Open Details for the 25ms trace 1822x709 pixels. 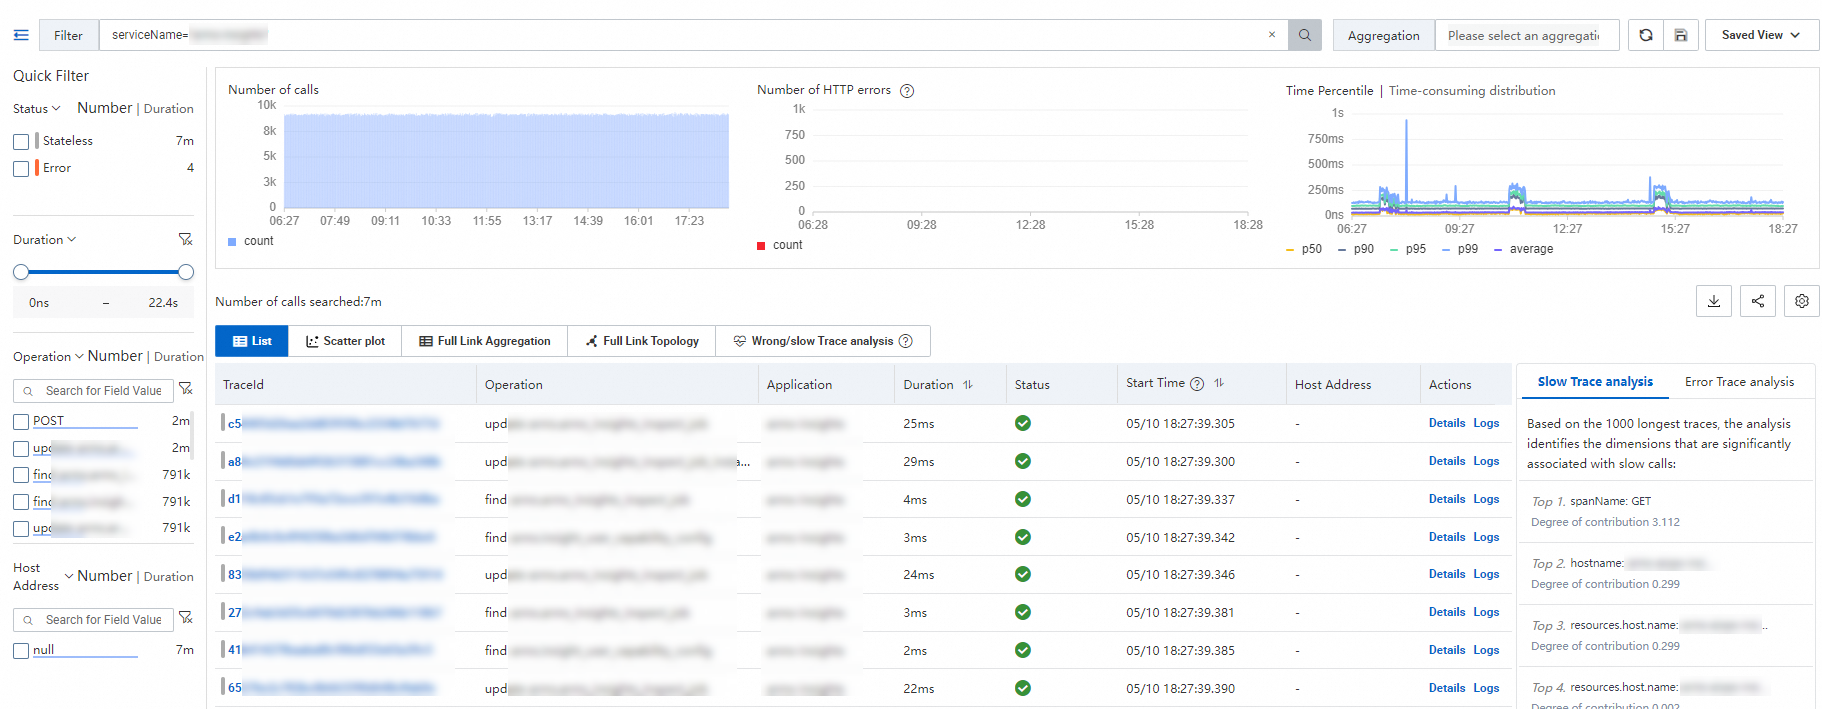coord(1447,423)
